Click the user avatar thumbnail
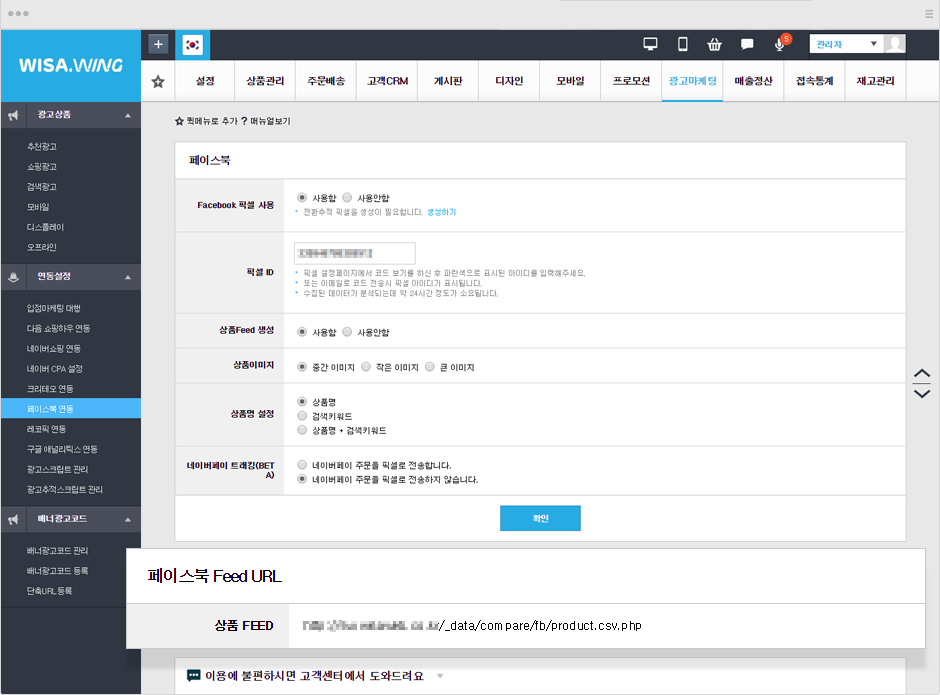The image size is (940, 695). [895, 44]
